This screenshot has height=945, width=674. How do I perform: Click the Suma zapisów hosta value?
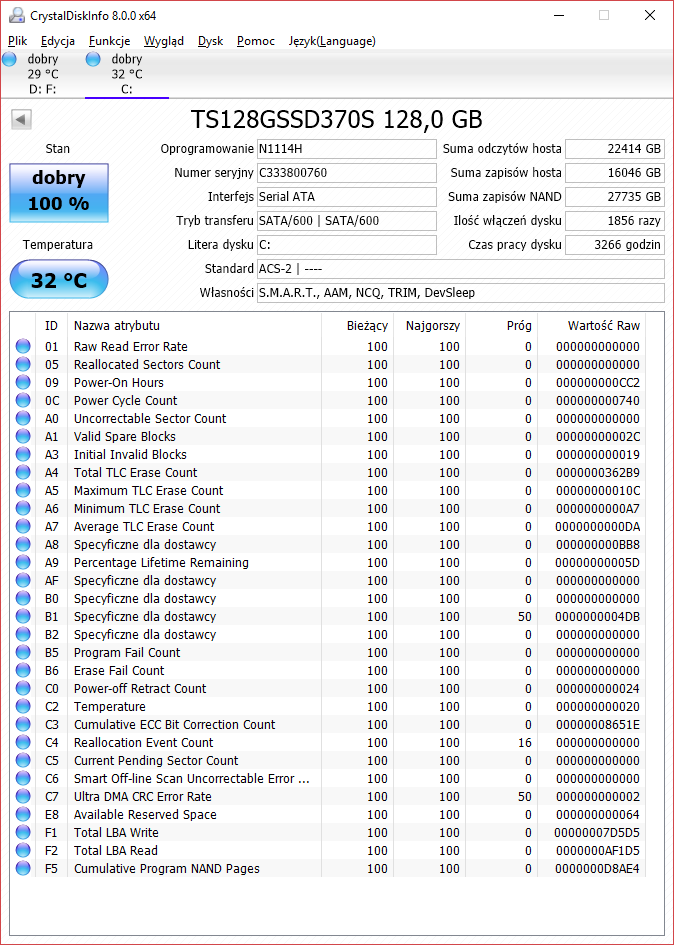tap(615, 173)
